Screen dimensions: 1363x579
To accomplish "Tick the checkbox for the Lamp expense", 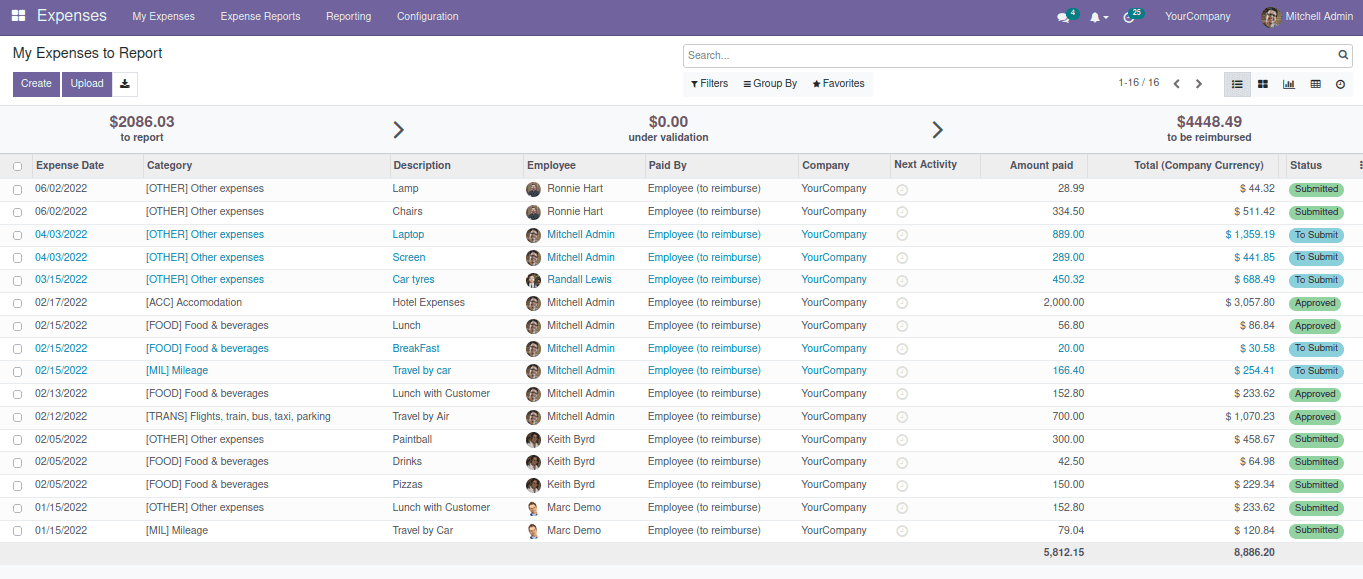I will (x=17, y=189).
